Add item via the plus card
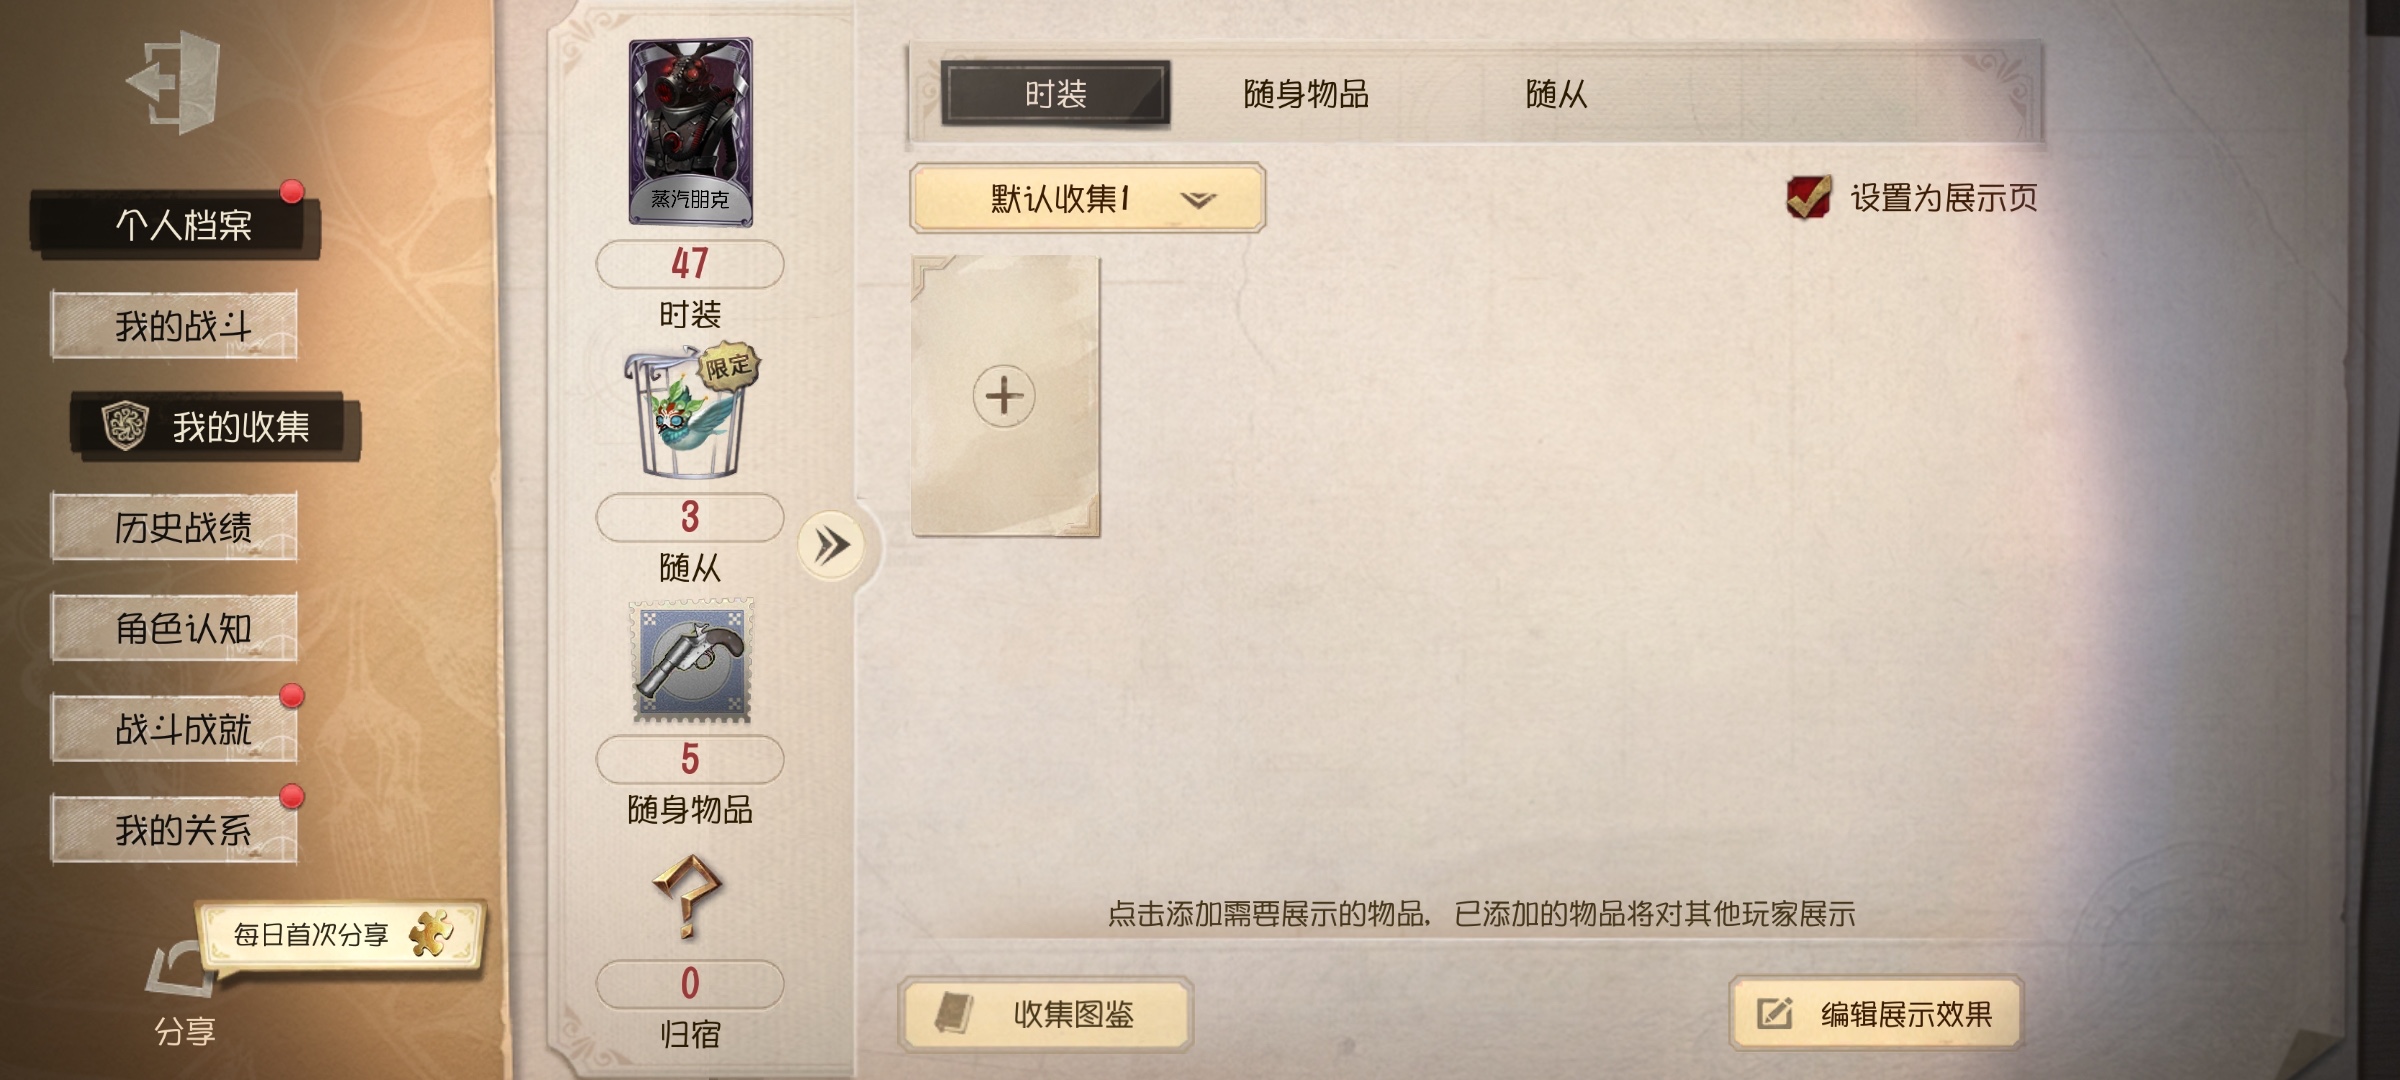2400x1080 pixels. (x=1005, y=396)
